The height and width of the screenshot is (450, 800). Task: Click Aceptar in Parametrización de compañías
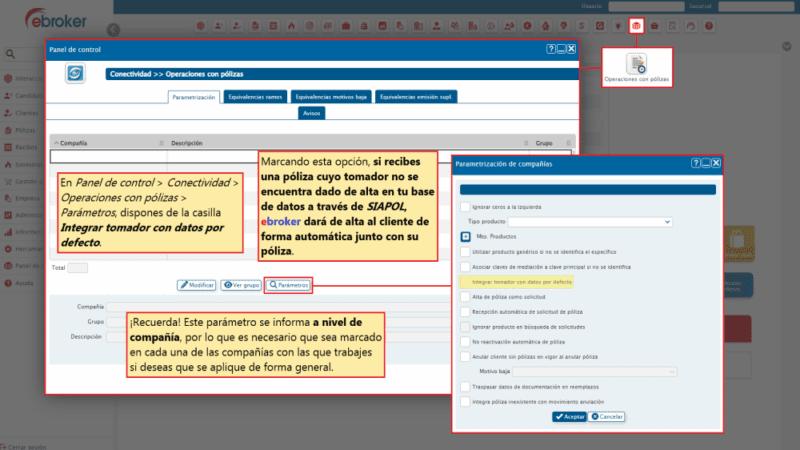click(x=569, y=417)
